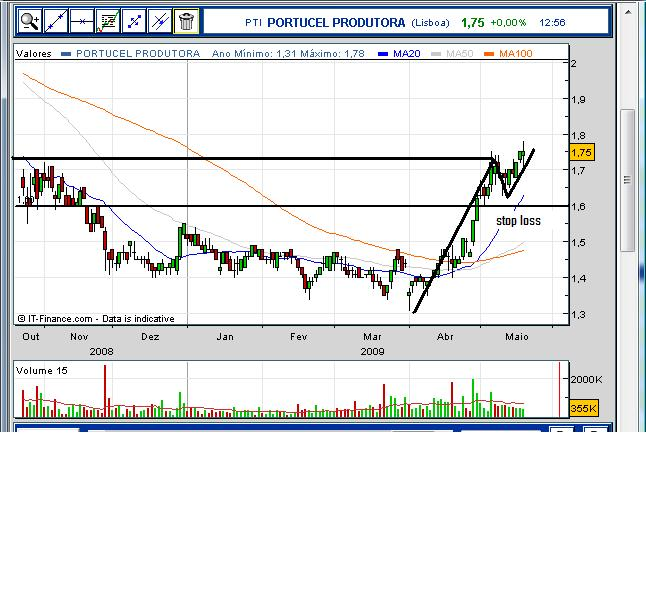Image resolution: width=646 pixels, height=601 pixels.
Task: Select the horizontal line drawing tool
Action: point(82,21)
